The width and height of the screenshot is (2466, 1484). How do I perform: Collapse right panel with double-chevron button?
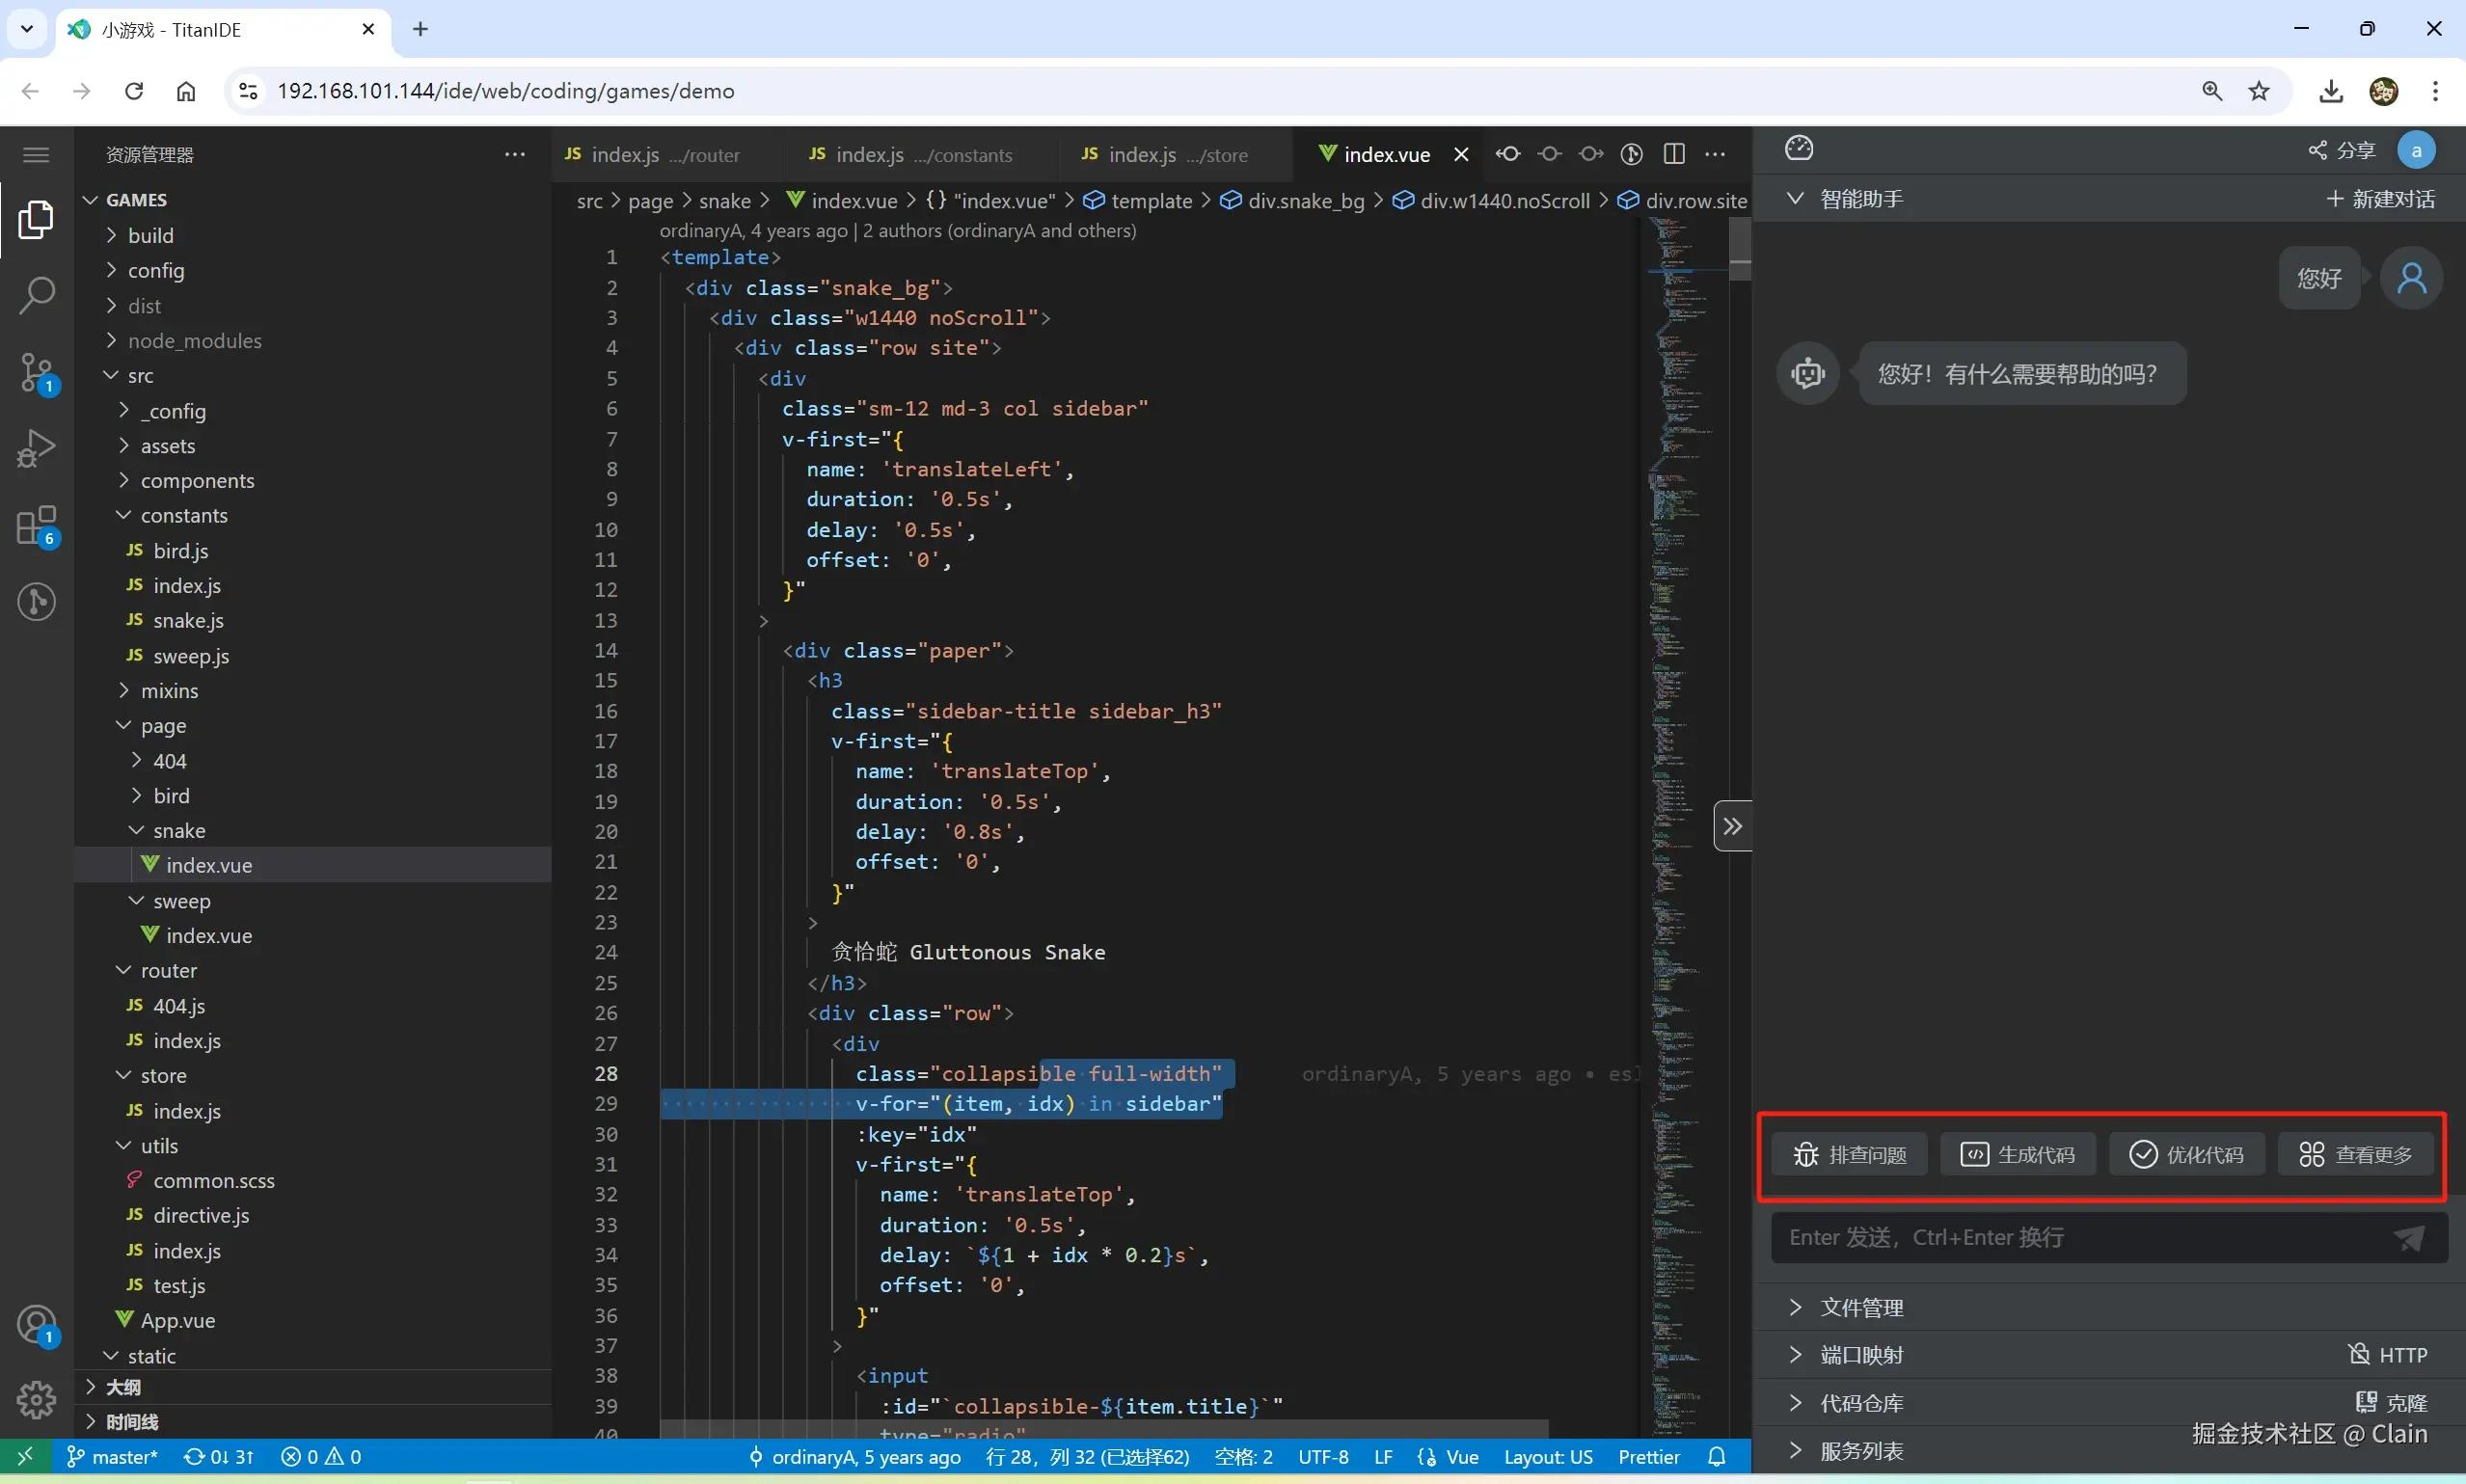click(1732, 826)
